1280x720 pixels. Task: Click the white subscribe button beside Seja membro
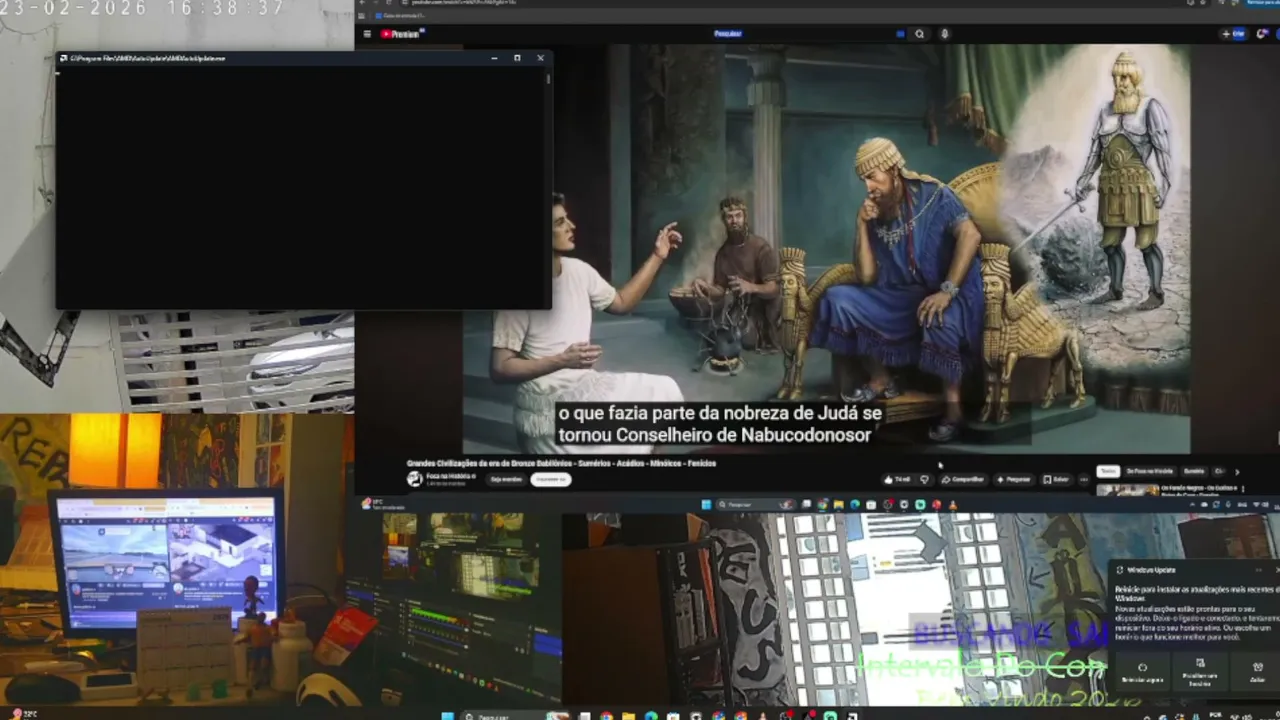(x=550, y=479)
